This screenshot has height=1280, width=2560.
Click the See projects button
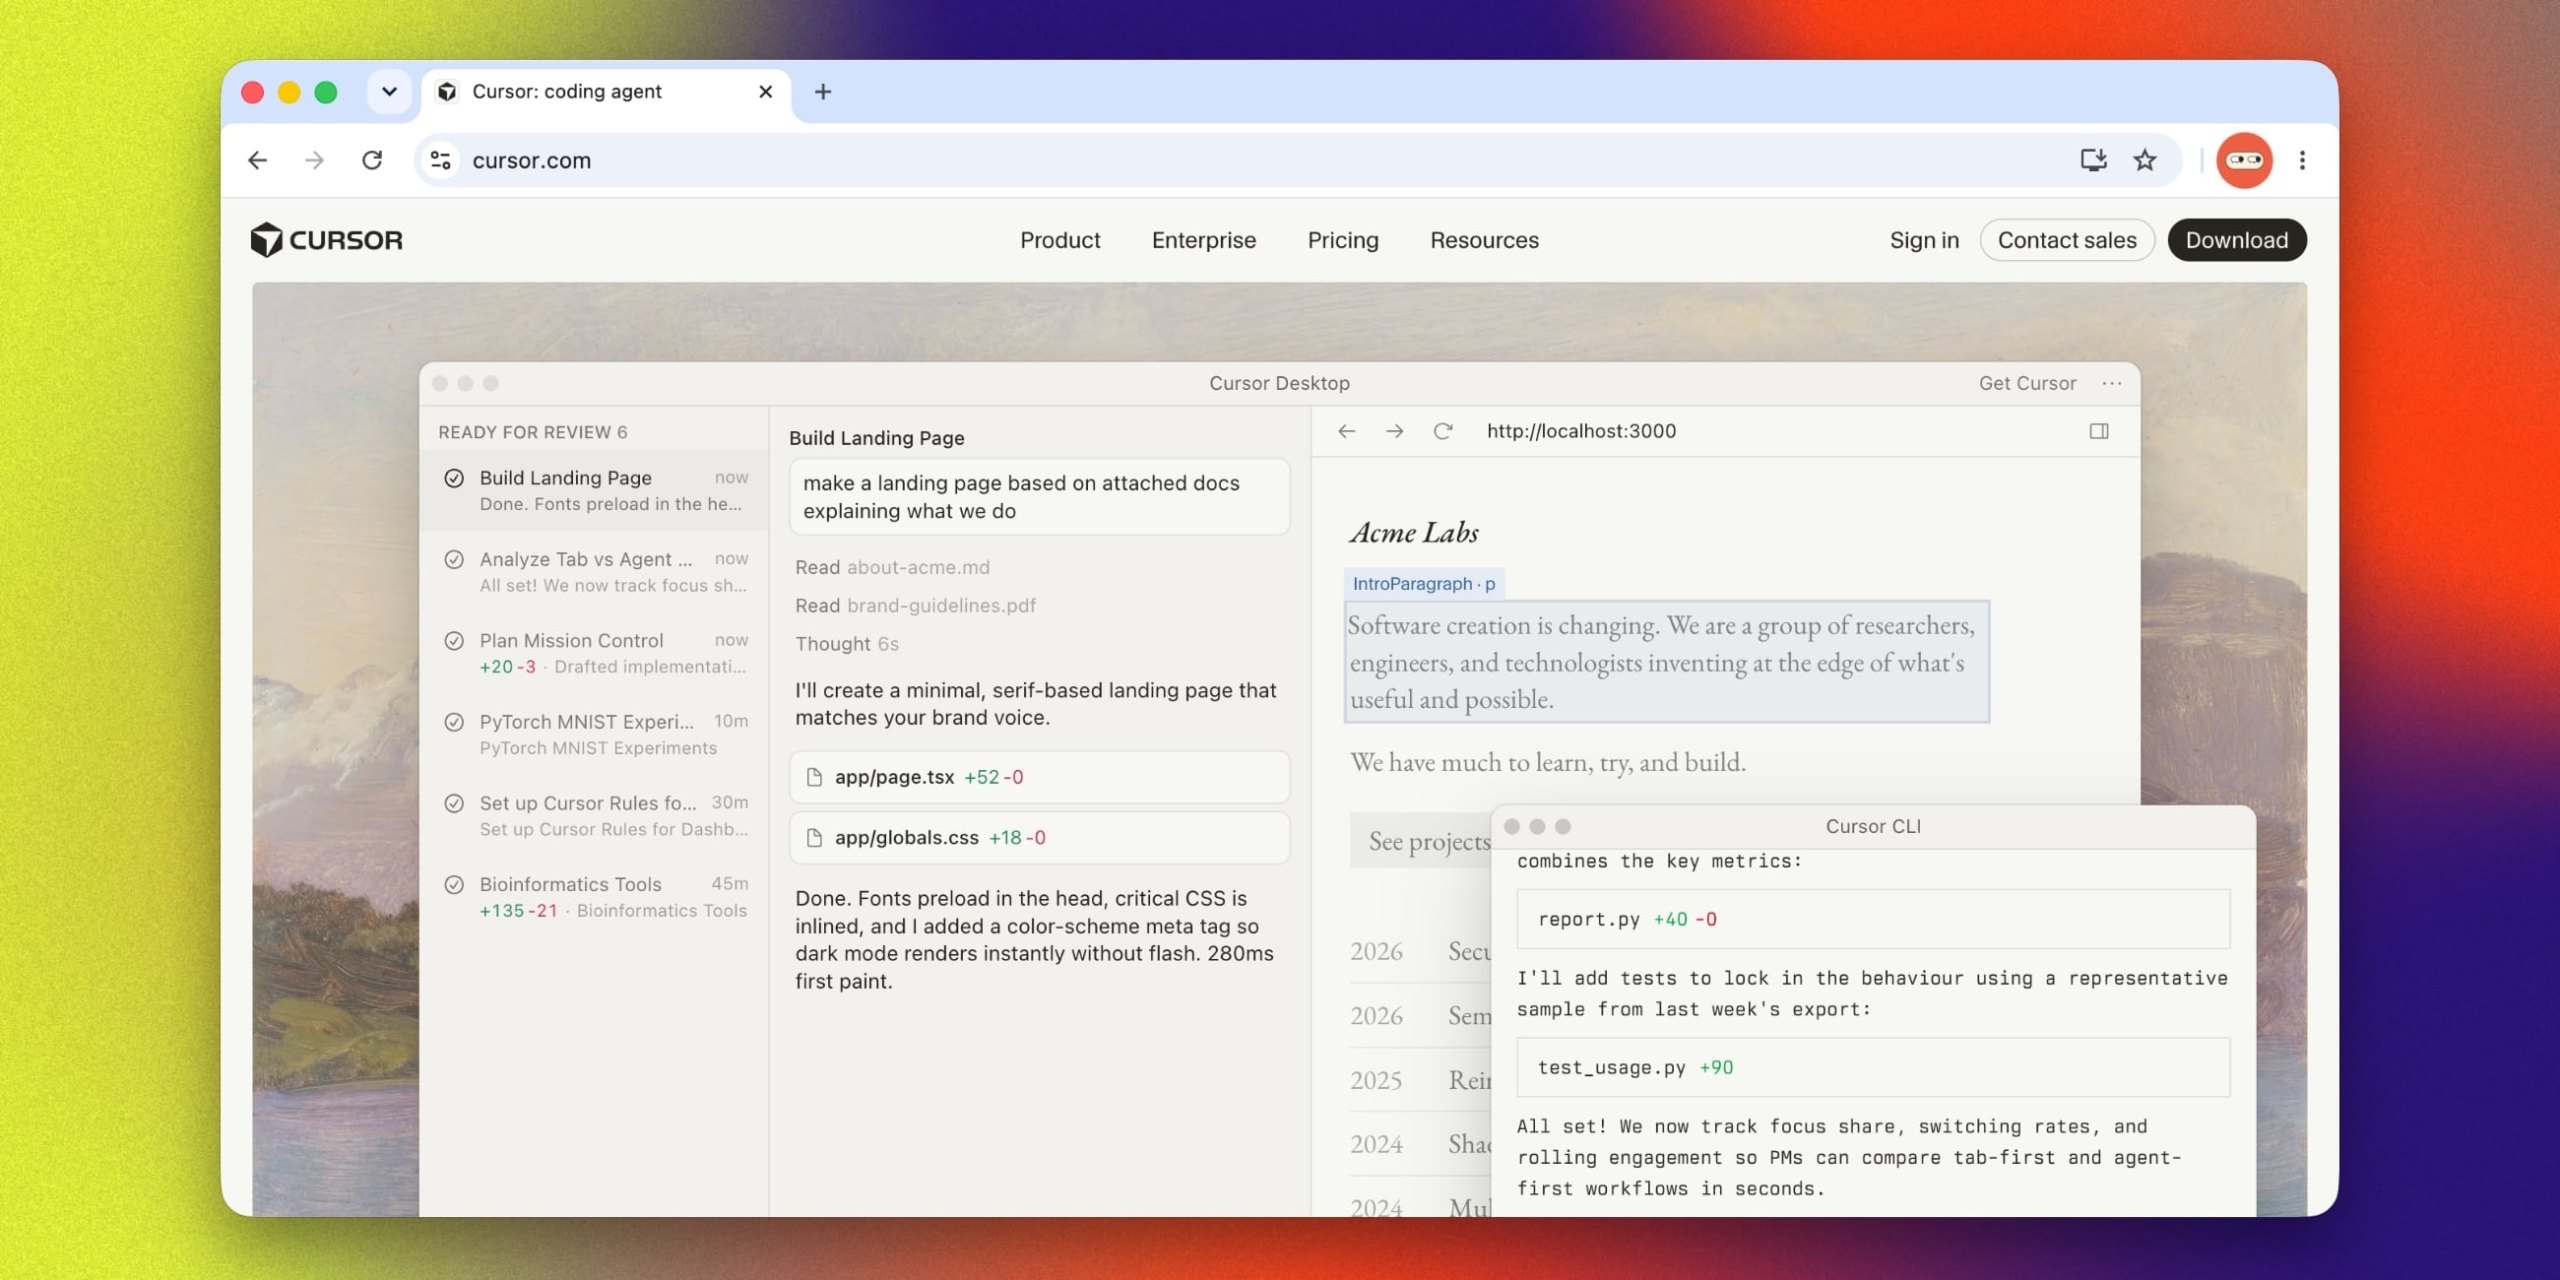click(1421, 841)
